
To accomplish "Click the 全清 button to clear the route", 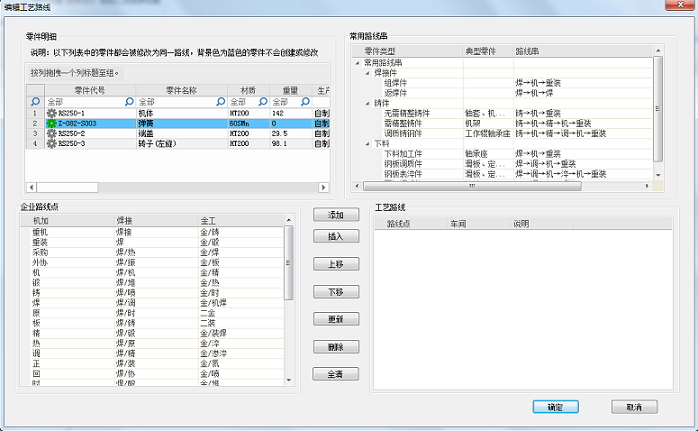I will pos(336,374).
